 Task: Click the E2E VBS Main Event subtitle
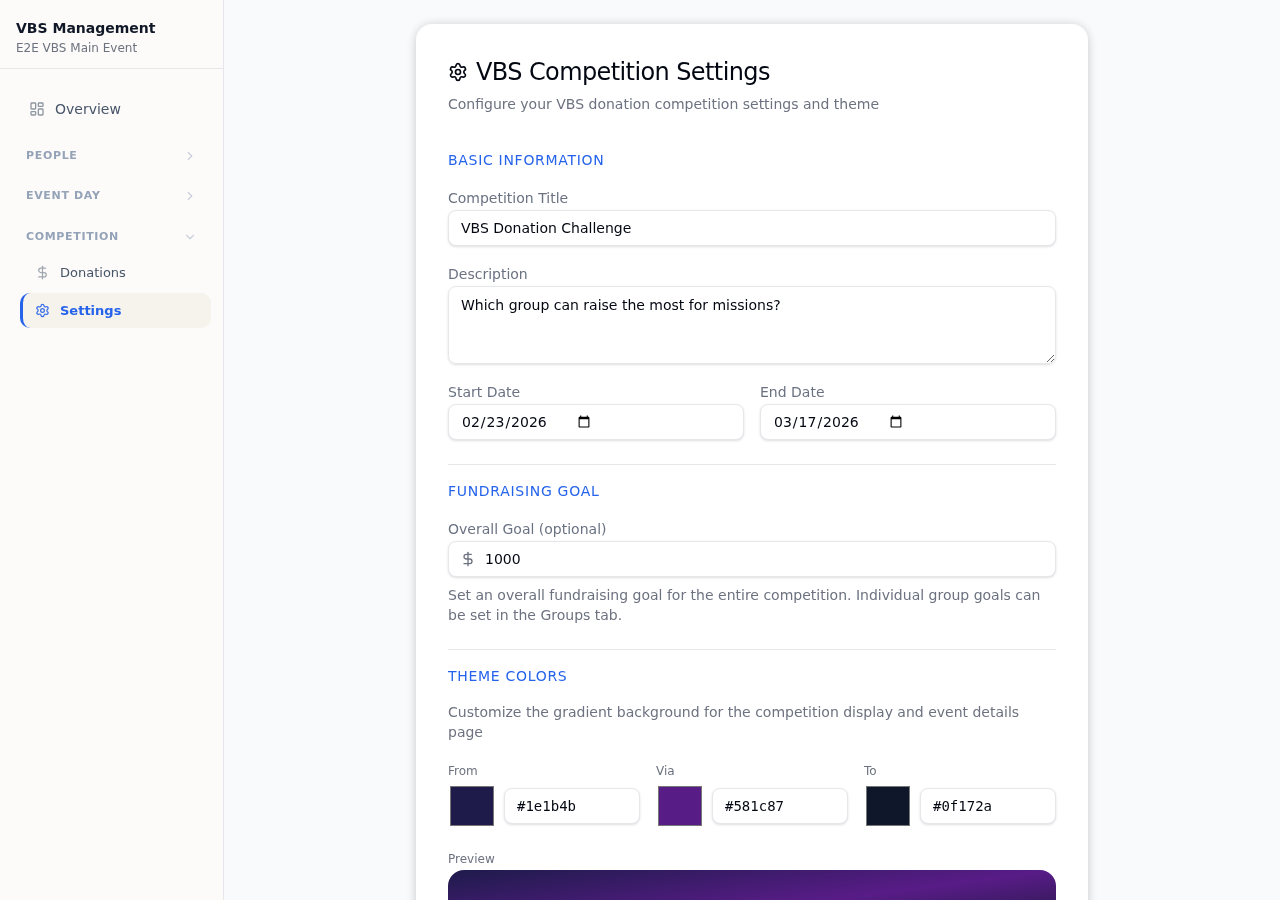76,47
